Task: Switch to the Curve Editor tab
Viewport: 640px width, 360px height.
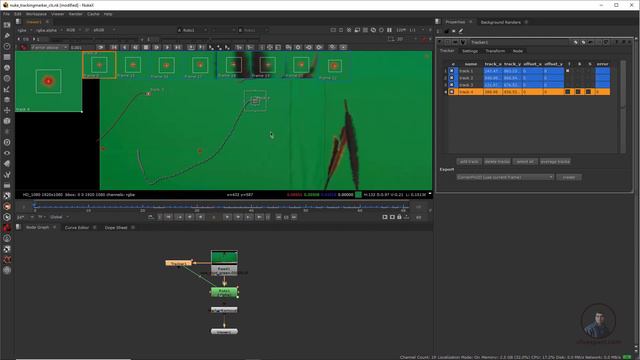Action: [77, 227]
